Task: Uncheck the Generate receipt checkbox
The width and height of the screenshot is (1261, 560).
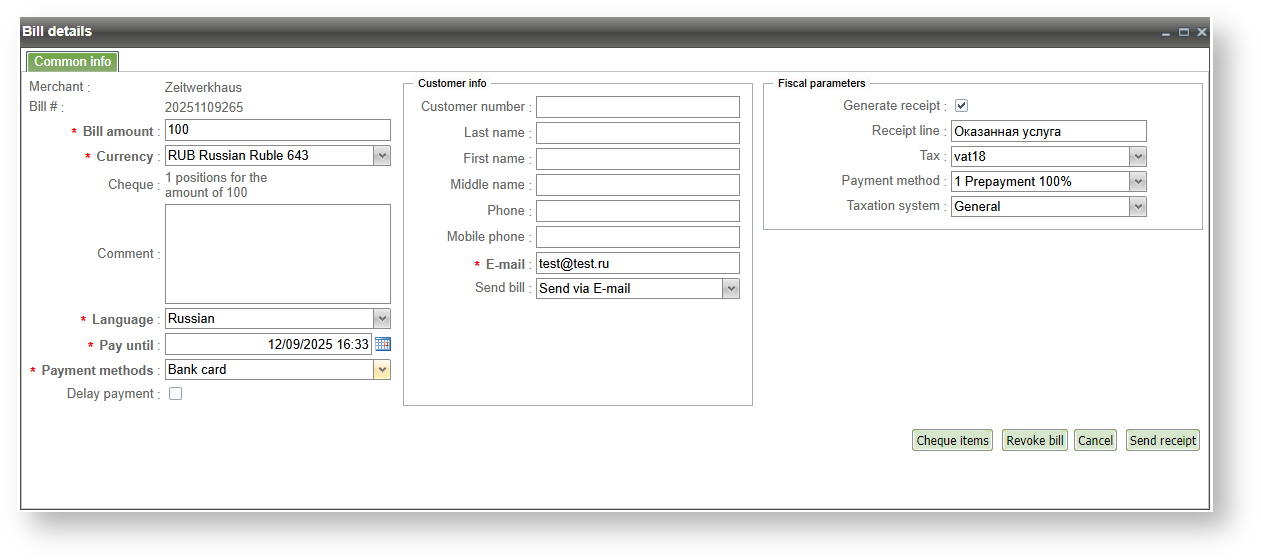Action: coord(961,106)
